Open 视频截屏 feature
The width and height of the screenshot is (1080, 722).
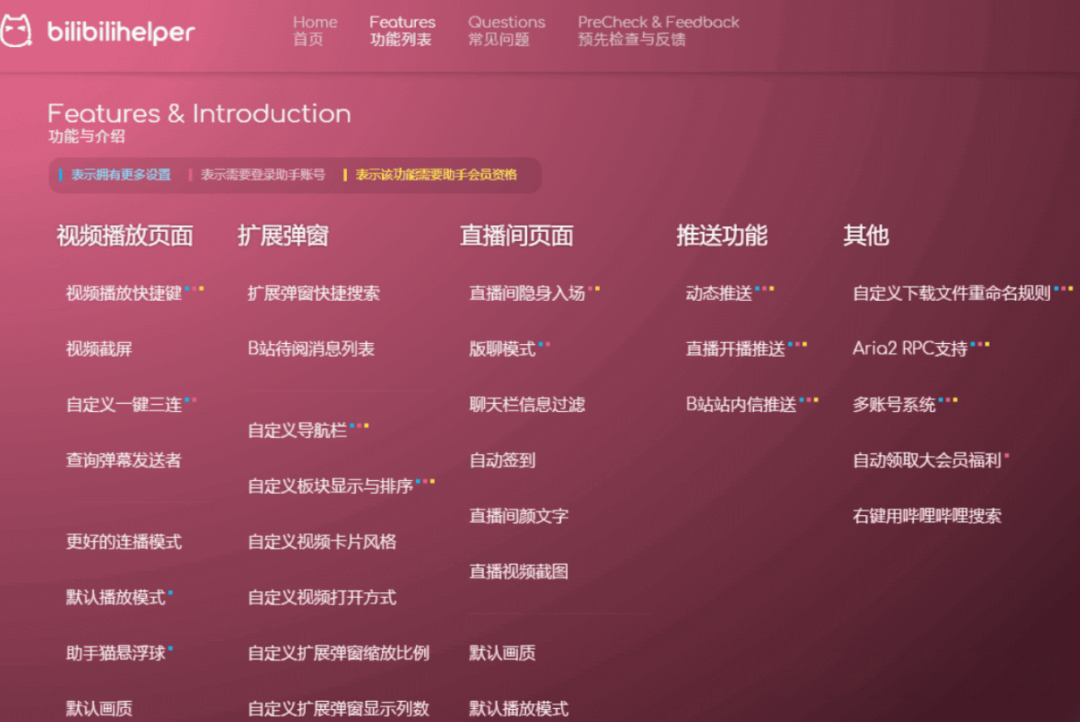99,349
